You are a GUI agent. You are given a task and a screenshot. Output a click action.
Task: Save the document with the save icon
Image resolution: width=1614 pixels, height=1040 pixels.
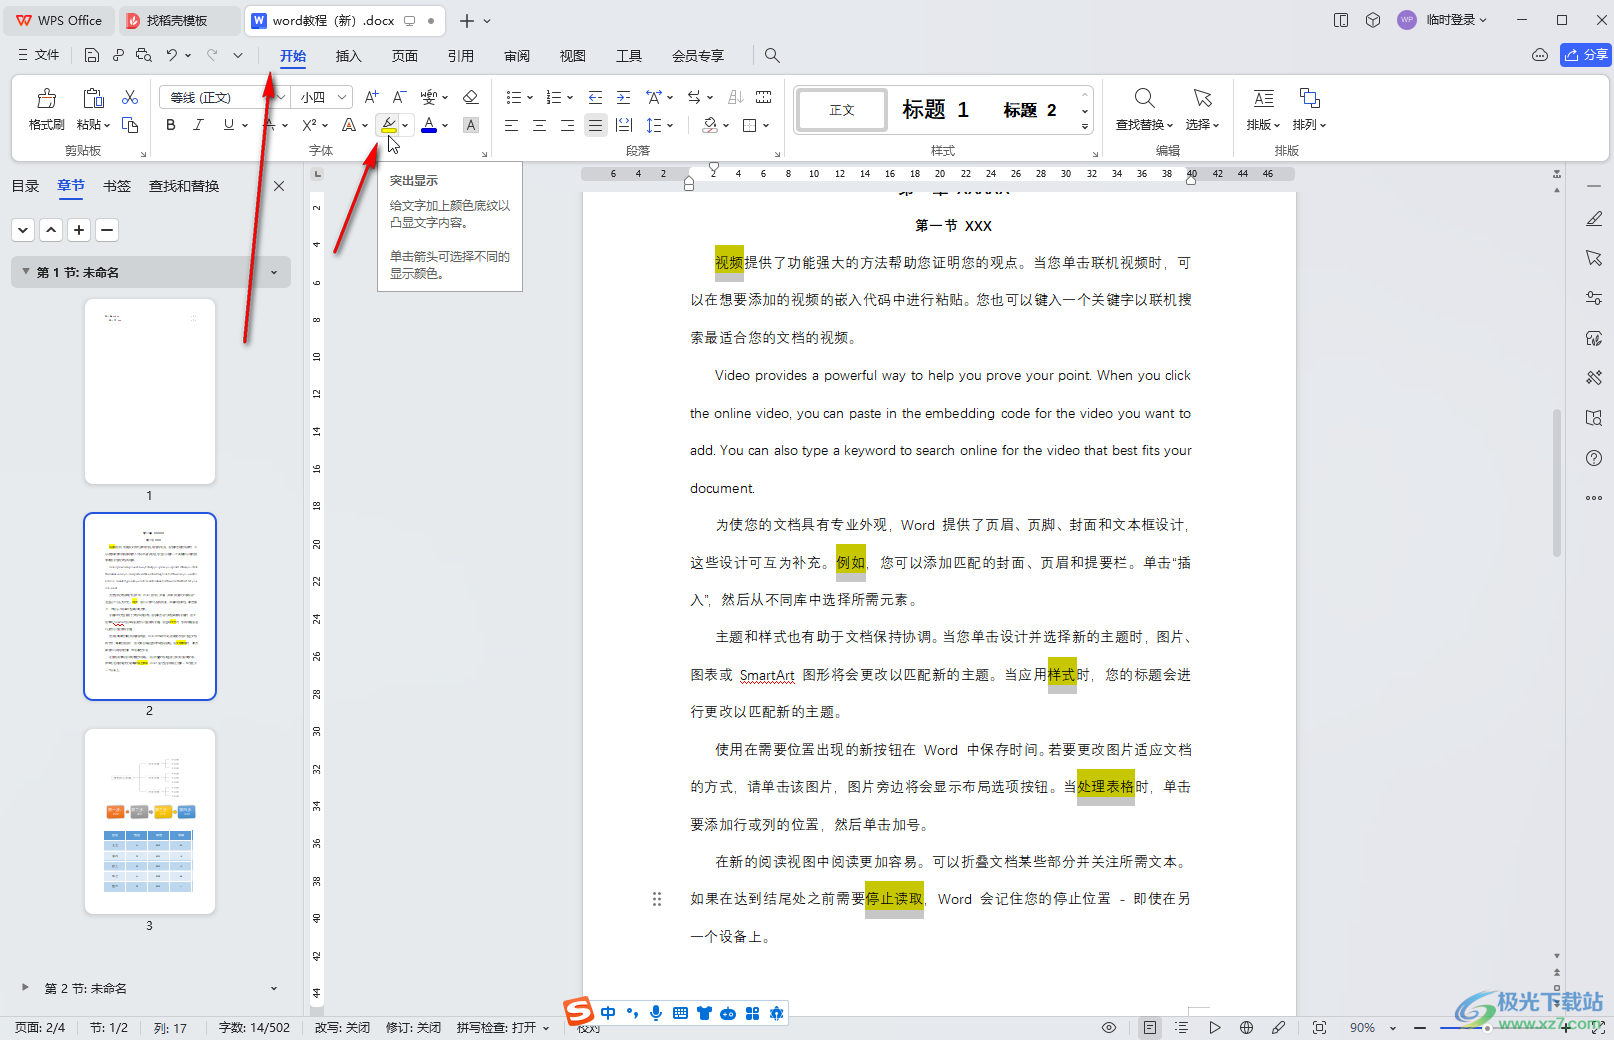coord(92,55)
